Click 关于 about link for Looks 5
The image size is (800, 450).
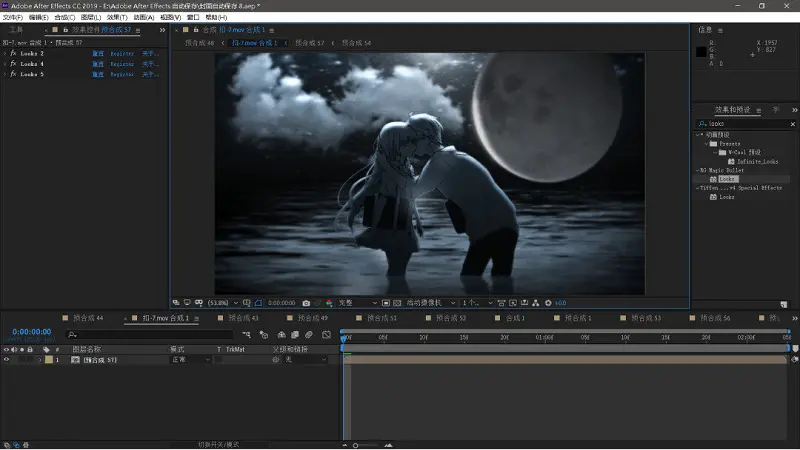(x=150, y=74)
